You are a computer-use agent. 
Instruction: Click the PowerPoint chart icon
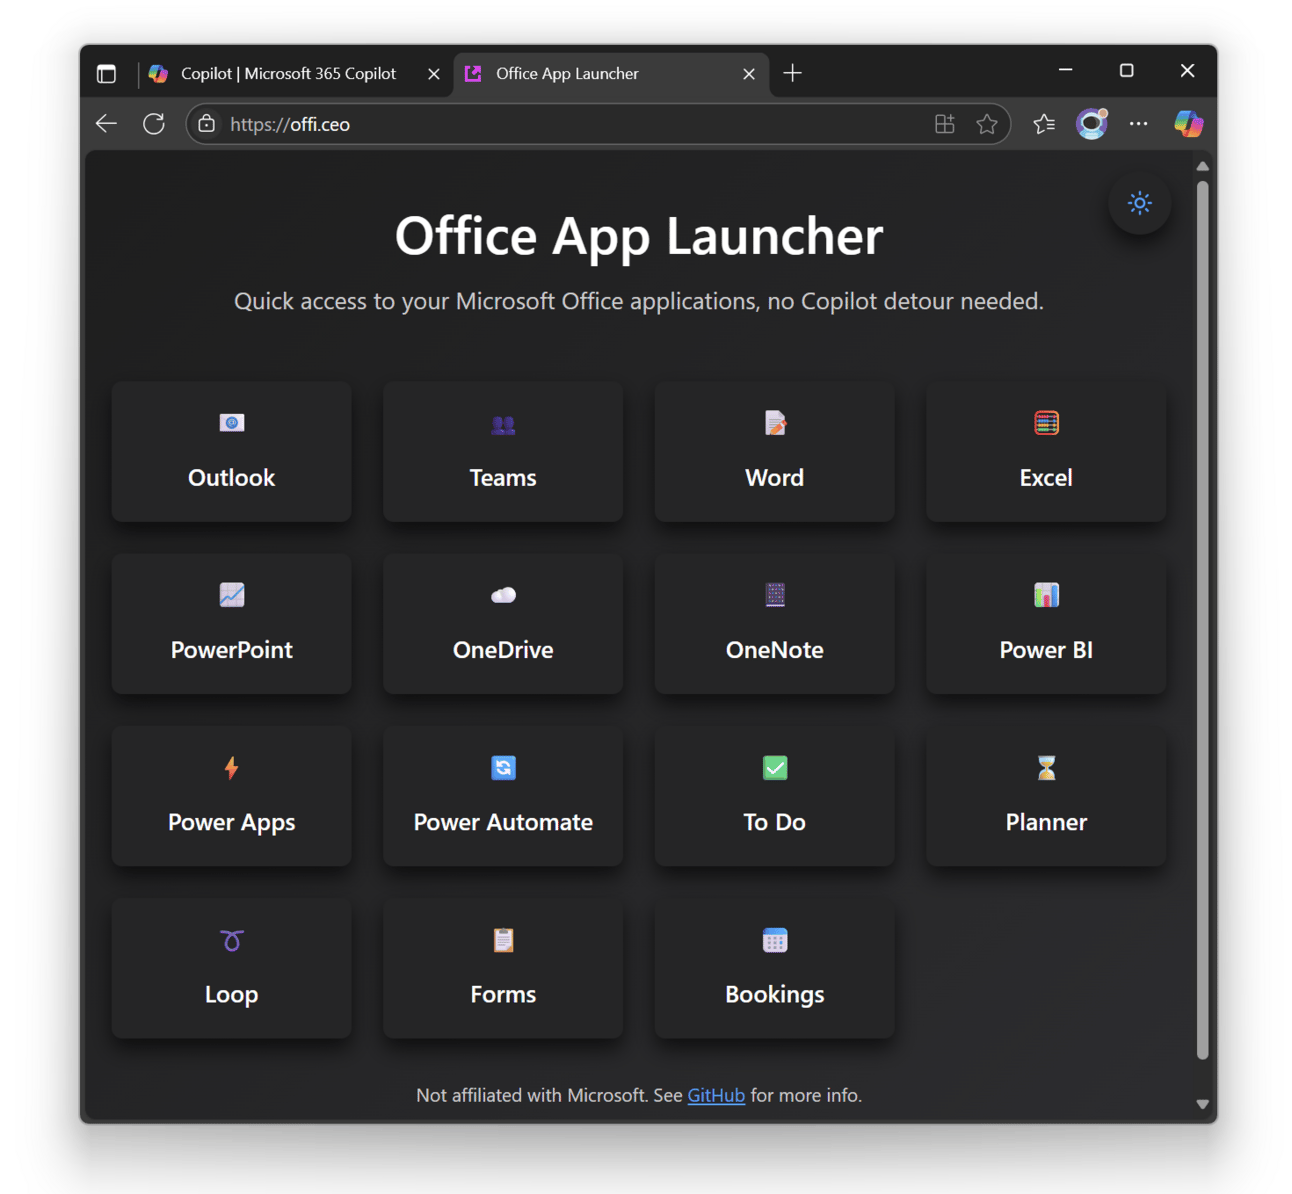tap(231, 595)
